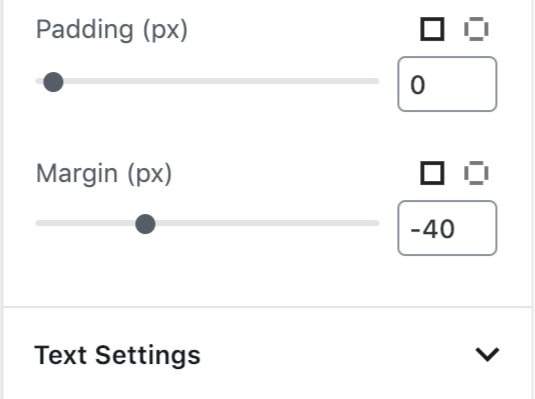The width and height of the screenshot is (535, 399).
Task: Click the middle of the Margin slider track
Action: [207, 223]
